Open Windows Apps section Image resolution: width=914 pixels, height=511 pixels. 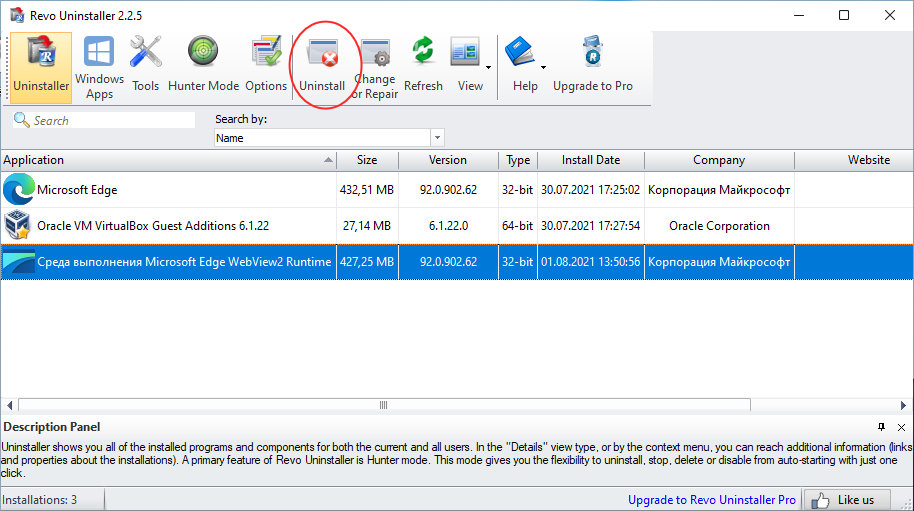click(99, 66)
